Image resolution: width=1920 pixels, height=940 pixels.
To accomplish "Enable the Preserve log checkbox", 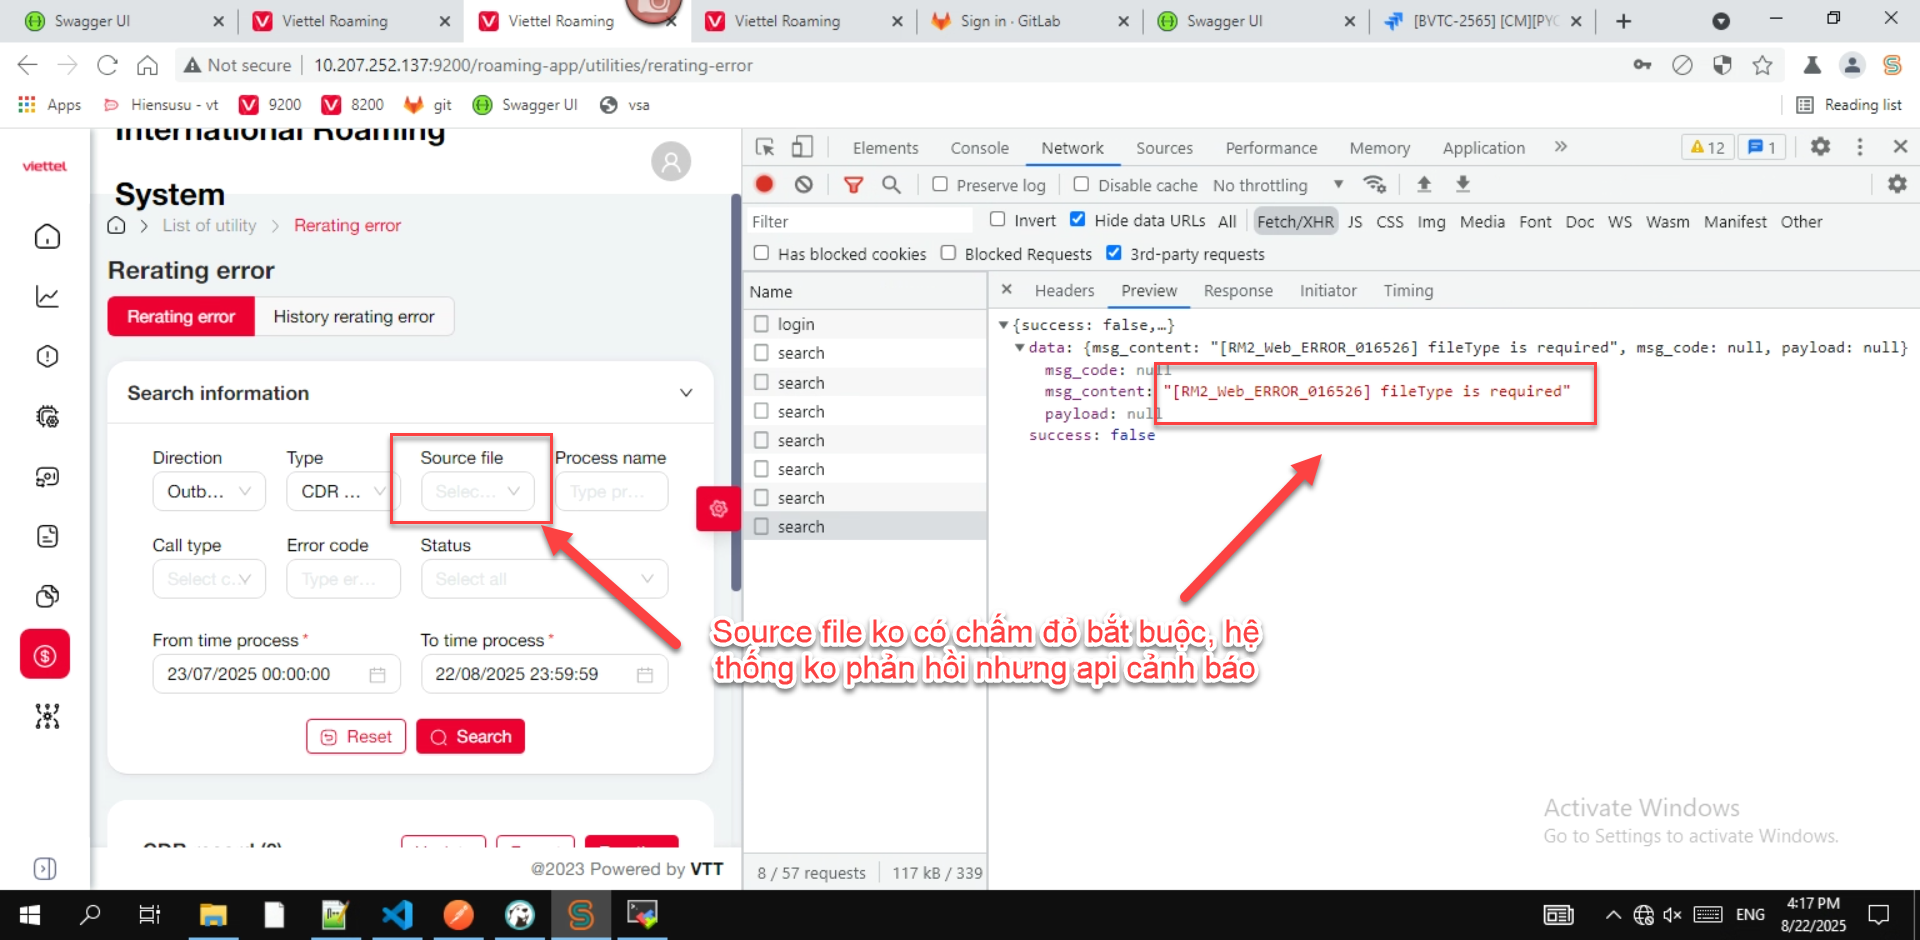I will tap(940, 184).
